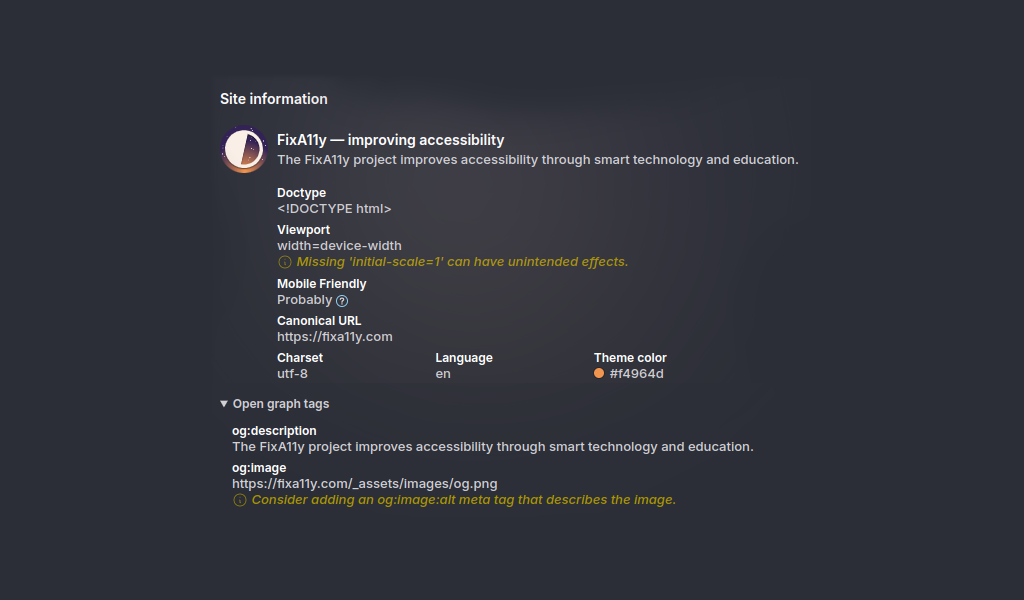Click the Open graph tags disclosure triangle
This screenshot has height=600, width=1024.
[224, 404]
